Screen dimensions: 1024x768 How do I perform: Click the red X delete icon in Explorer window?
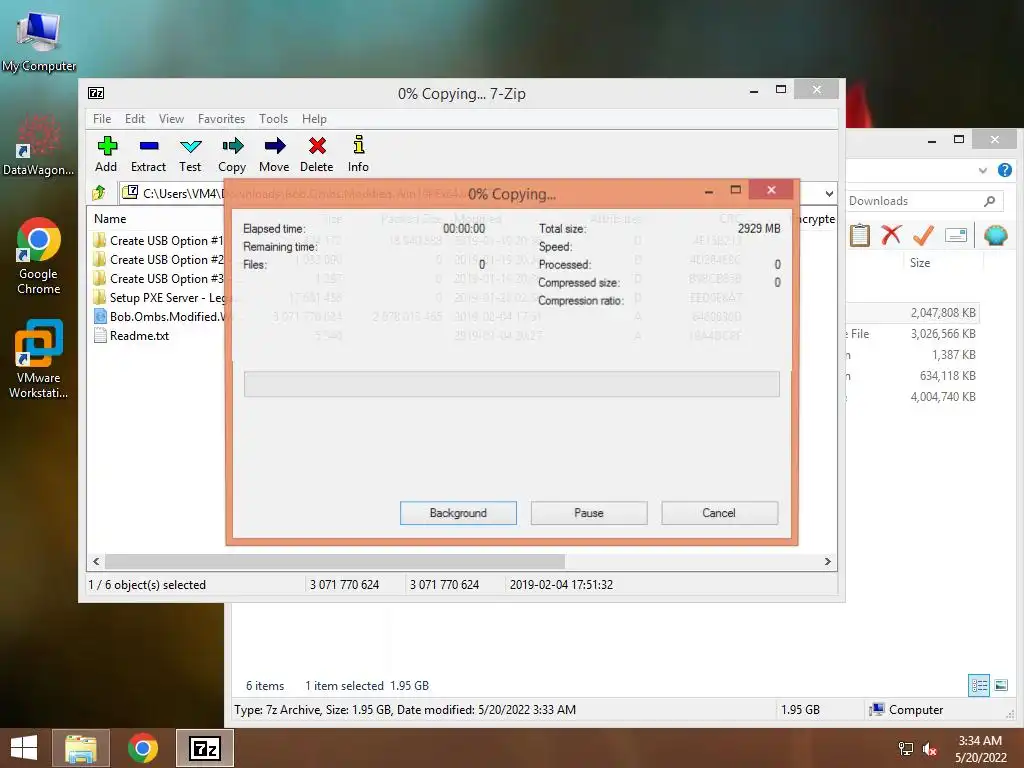pyautogui.click(x=891, y=234)
